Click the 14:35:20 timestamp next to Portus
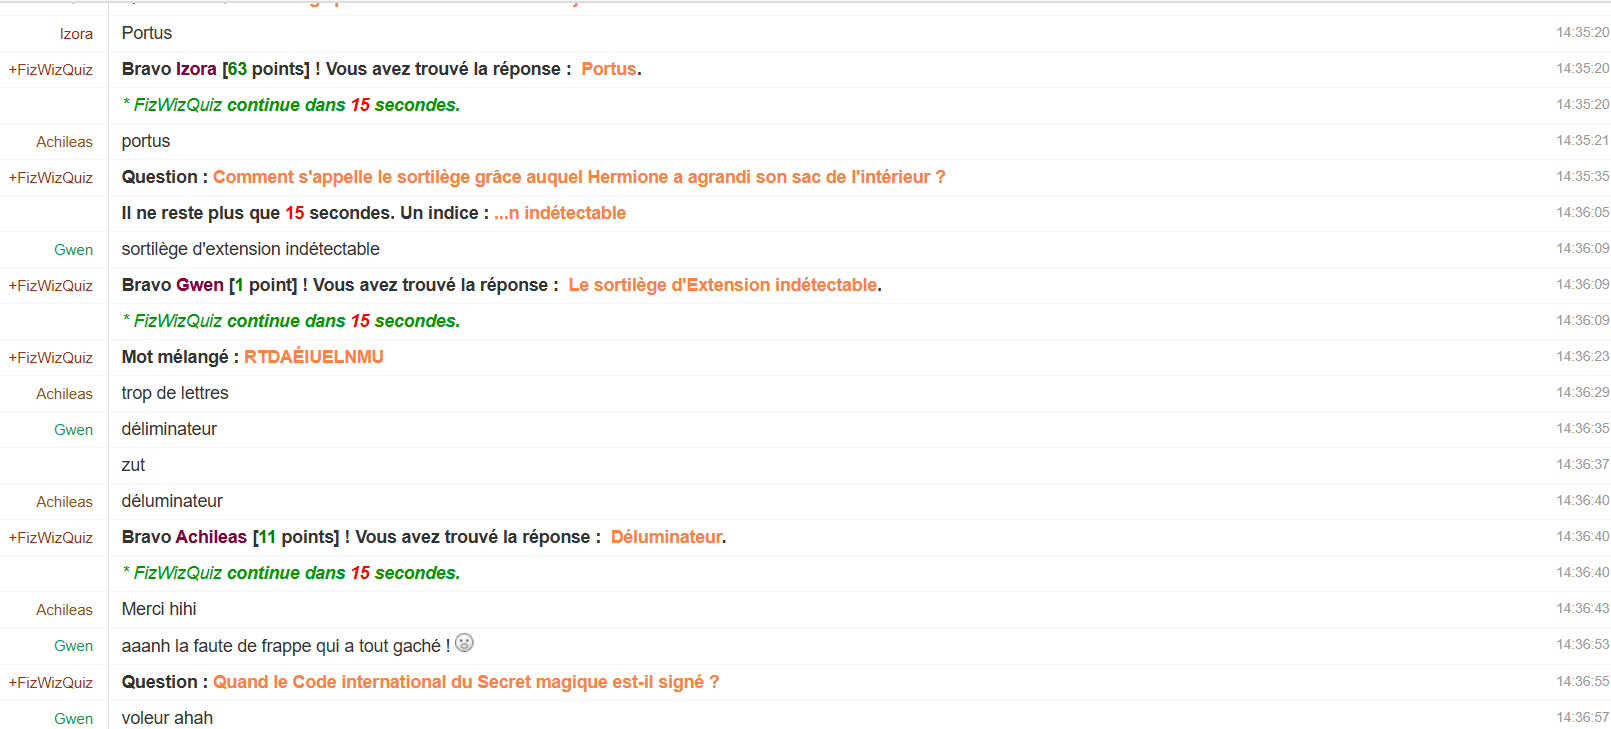Viewport: 1611px width, 729px height. click(x=1582, y=32)
